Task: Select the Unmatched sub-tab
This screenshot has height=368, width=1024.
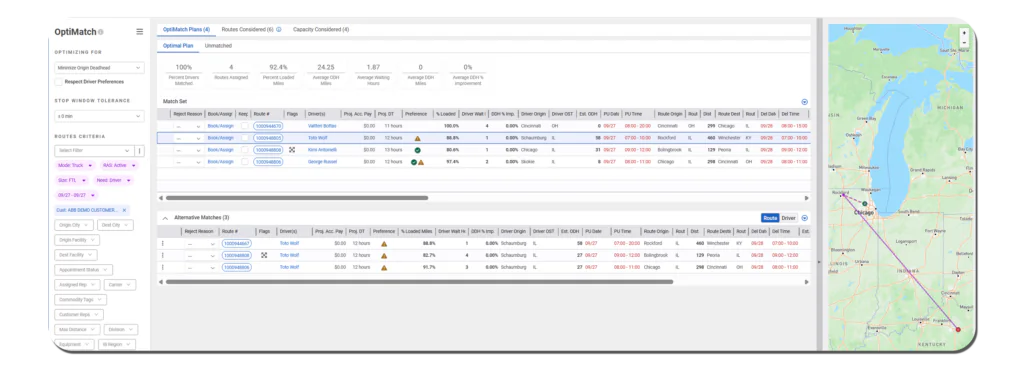Action: coord(218,46)
